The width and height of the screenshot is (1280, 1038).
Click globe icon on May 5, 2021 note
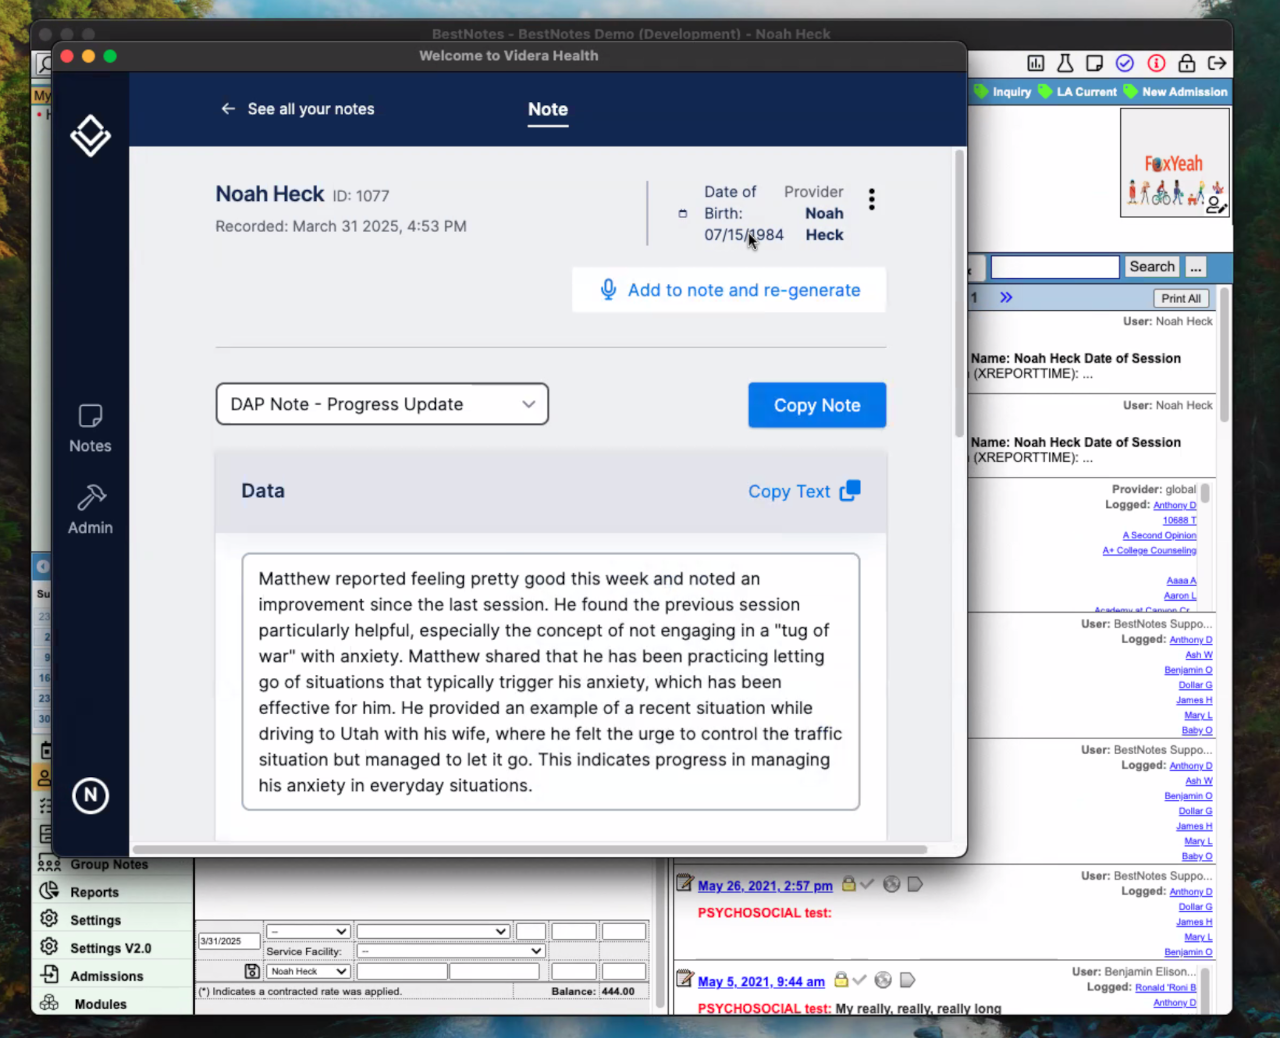(883, 980)
